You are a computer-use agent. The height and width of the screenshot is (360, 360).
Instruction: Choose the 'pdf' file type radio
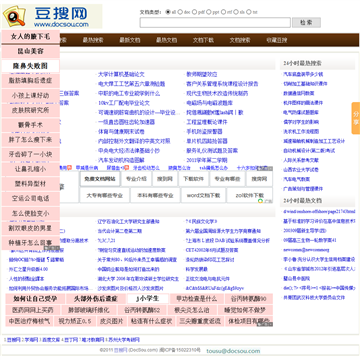(x=194, y=12)
